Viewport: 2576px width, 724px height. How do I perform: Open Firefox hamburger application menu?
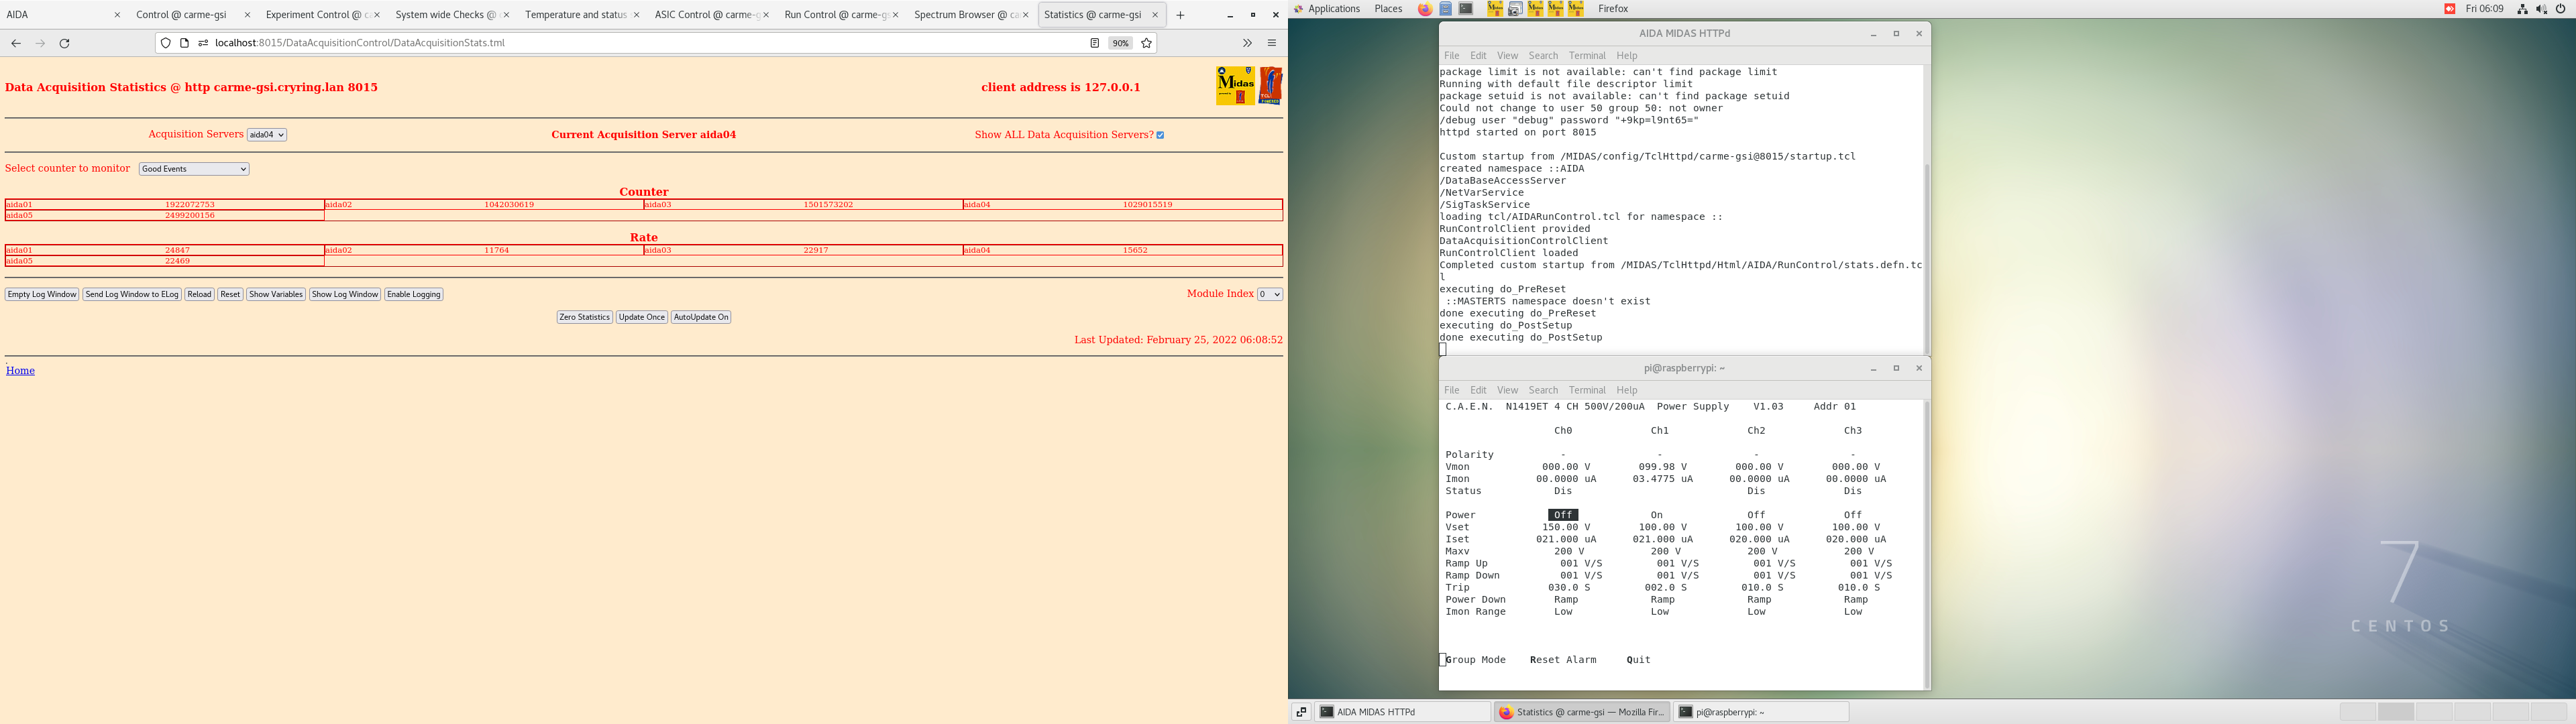coord(1272,43)
